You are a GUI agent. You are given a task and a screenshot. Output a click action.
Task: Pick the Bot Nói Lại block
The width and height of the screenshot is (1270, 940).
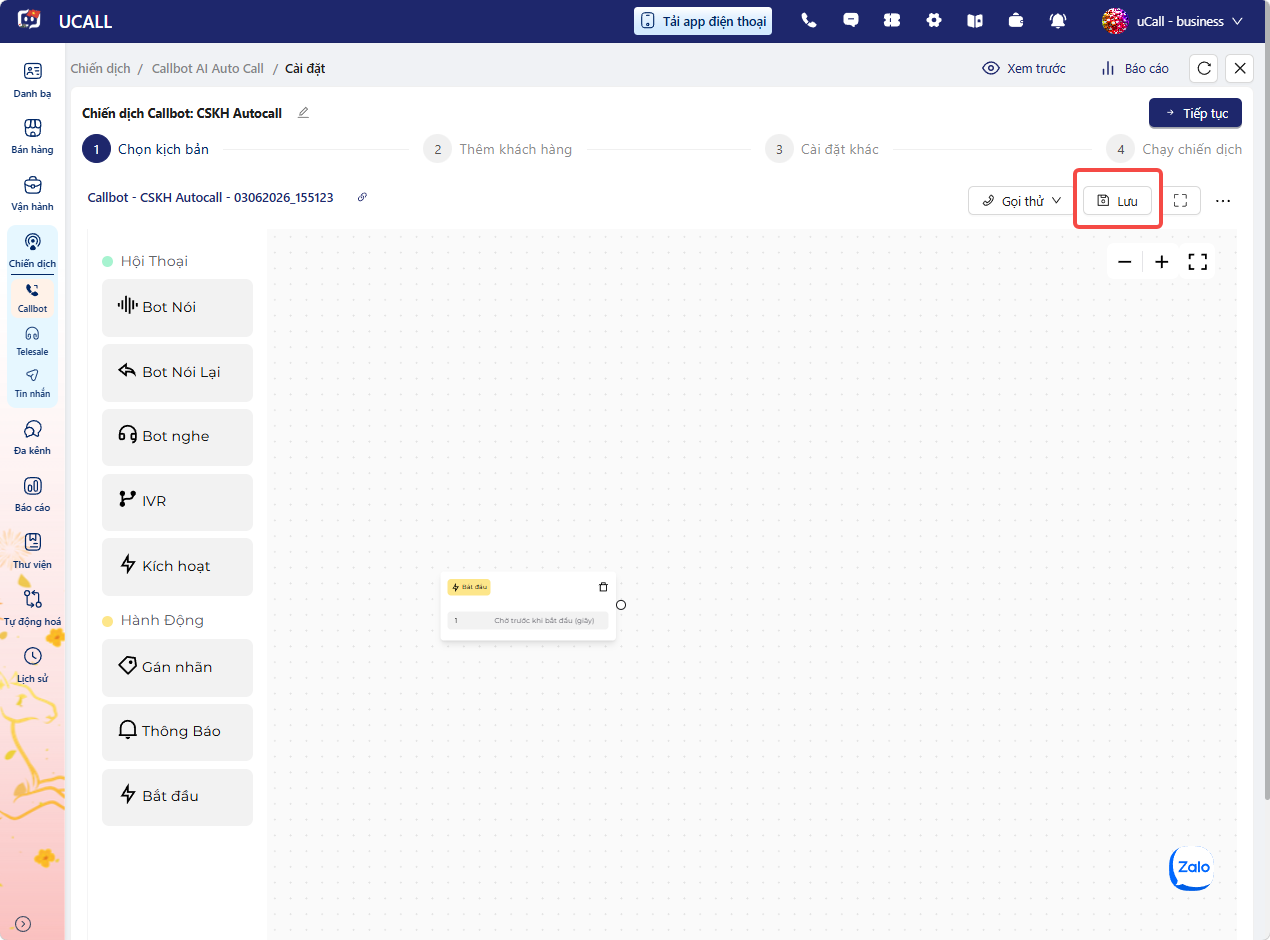[177, 372]
